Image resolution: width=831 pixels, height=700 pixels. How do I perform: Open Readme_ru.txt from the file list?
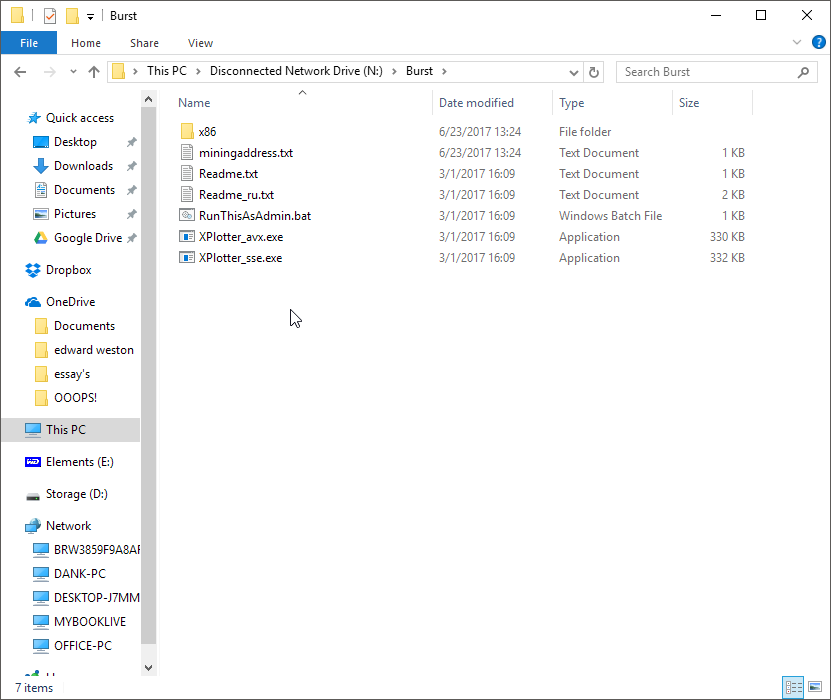tap(232, 194)
